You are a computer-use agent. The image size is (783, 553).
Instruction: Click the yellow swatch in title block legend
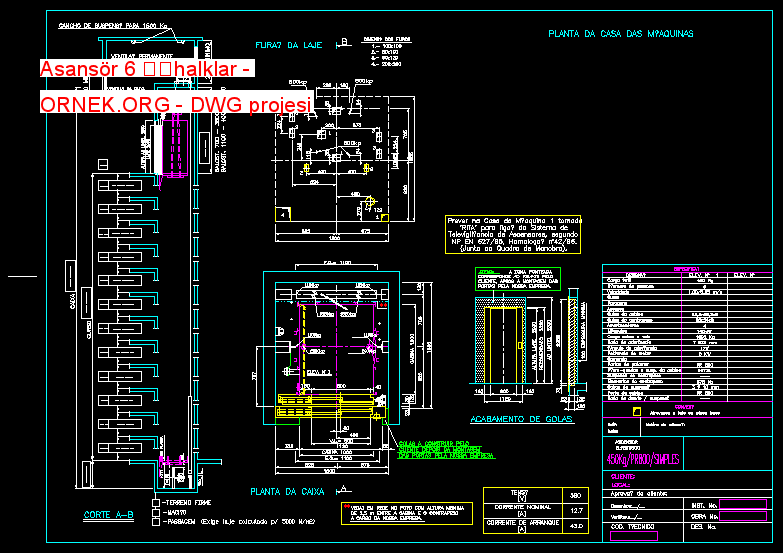[636, 410]
